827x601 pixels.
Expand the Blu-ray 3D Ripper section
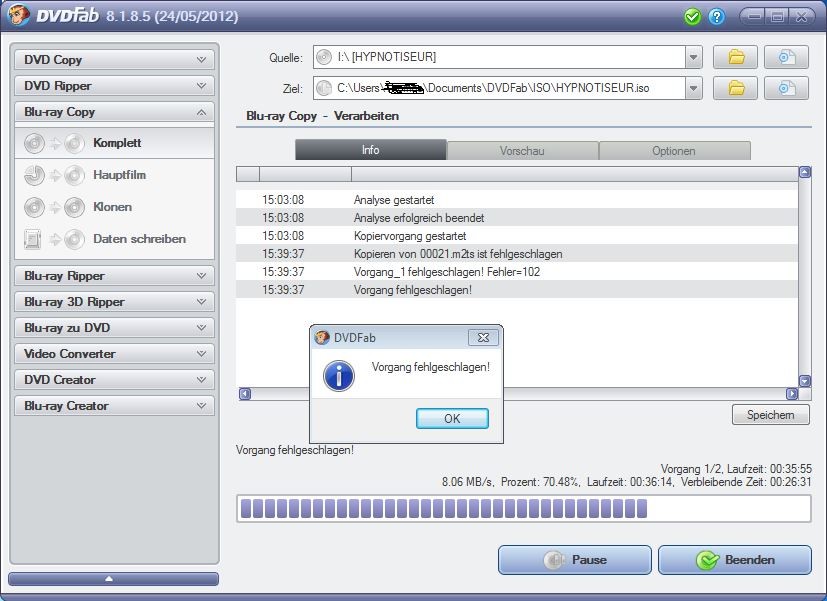pyautogui.click(x=114, y=302)
